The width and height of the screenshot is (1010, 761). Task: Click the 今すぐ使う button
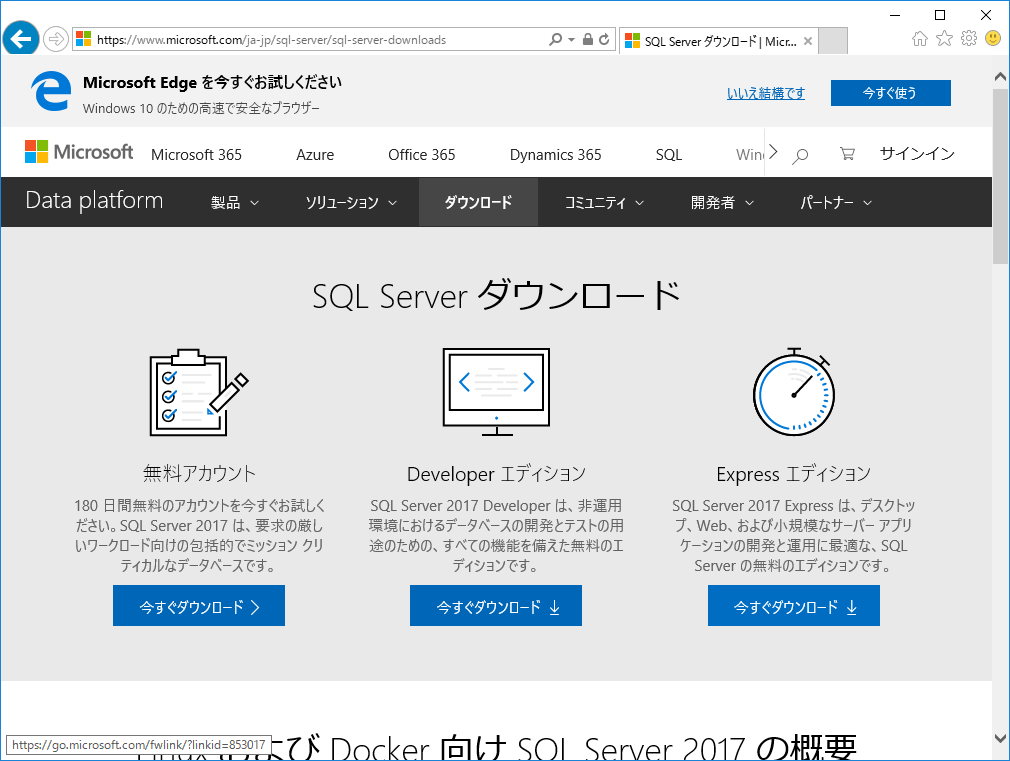point(890,93)
